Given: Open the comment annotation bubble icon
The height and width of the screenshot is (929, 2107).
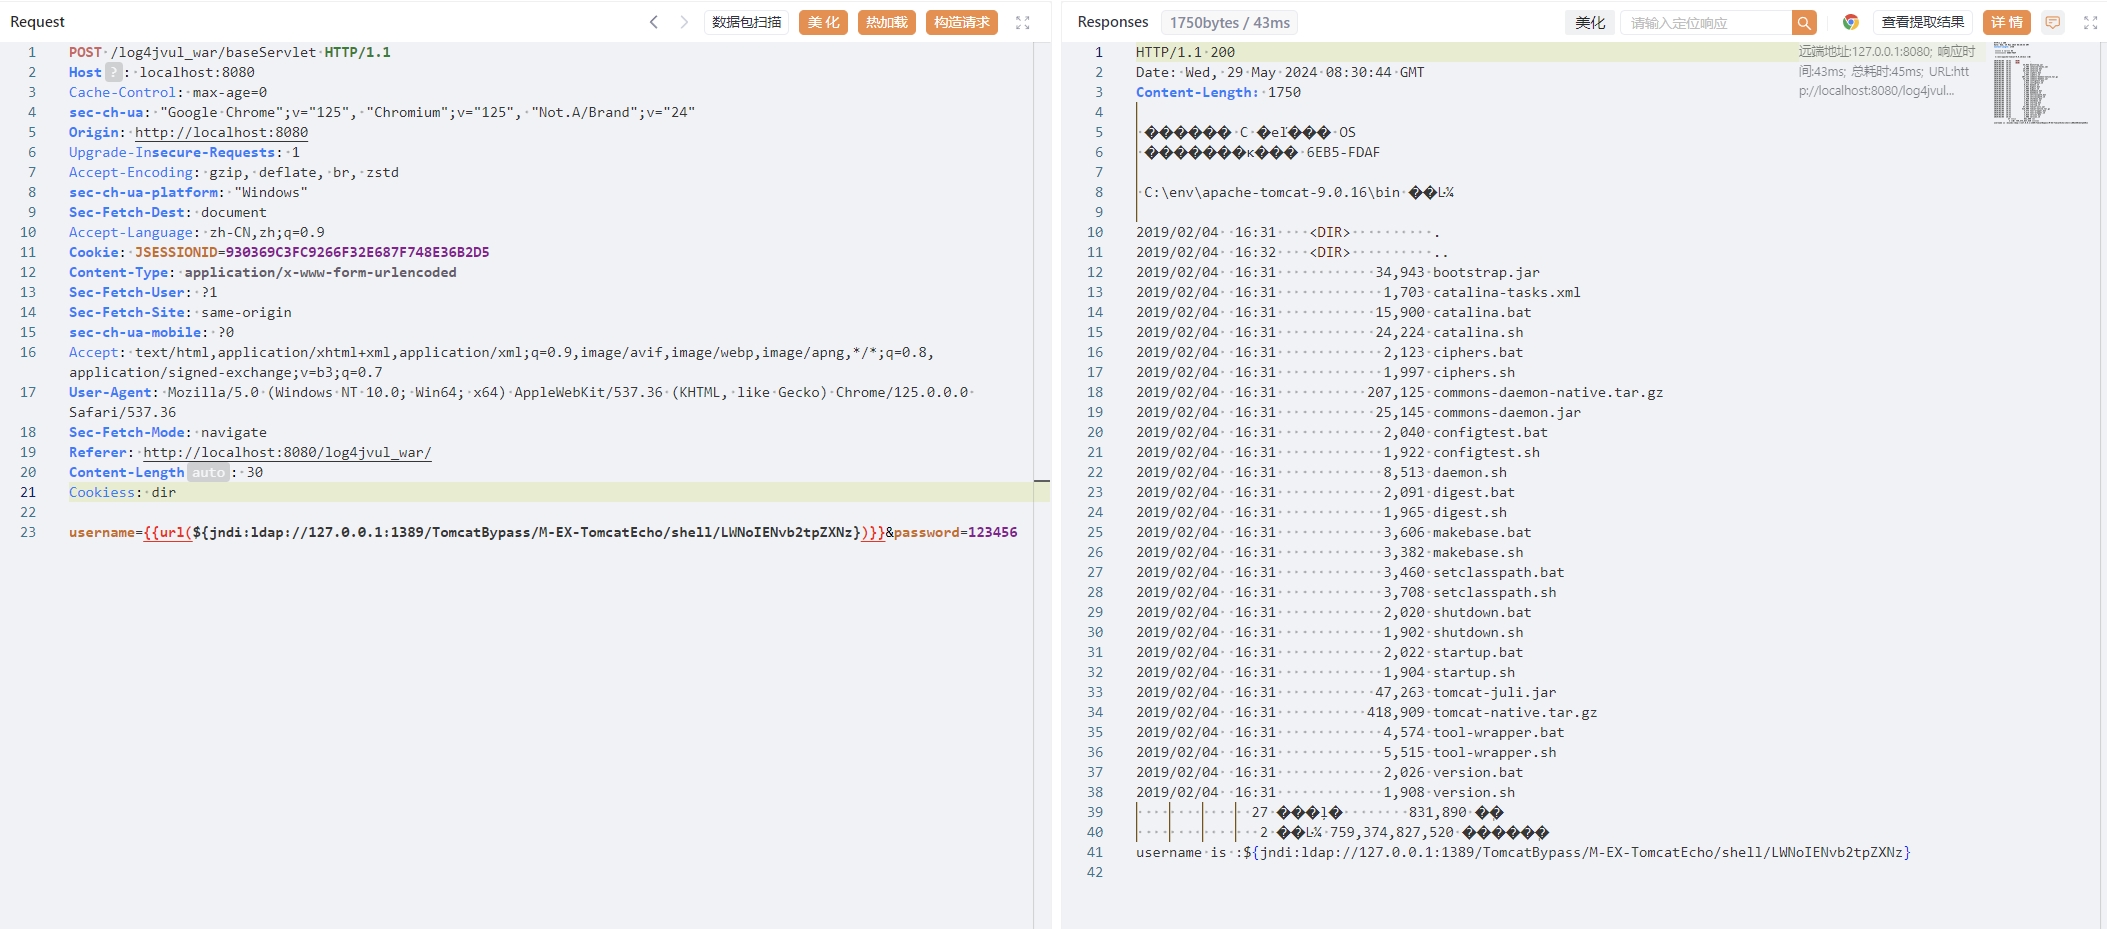Looking at the screenshot, I should point(2055,21).
